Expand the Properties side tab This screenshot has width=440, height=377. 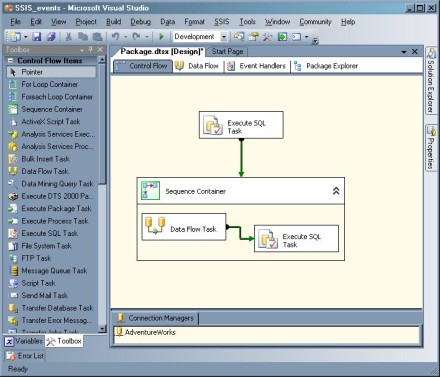click(431, 148)
